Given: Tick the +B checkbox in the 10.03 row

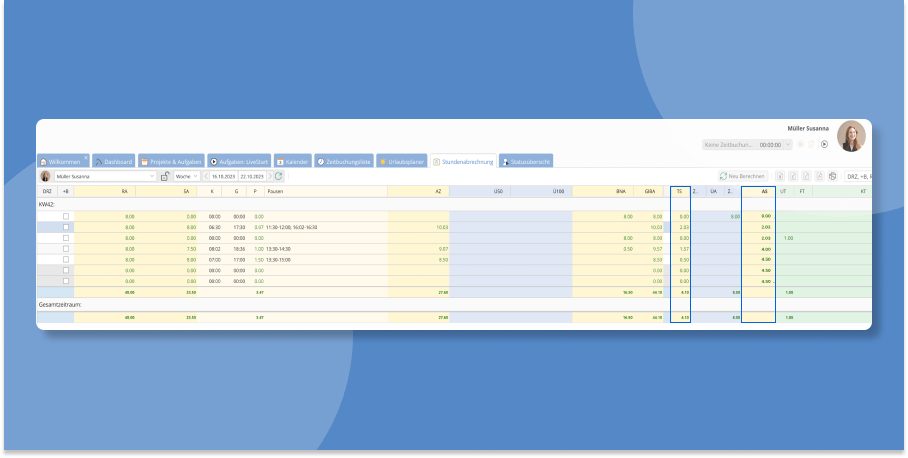Looking at the screenshot, I should (x=66, y=227).
